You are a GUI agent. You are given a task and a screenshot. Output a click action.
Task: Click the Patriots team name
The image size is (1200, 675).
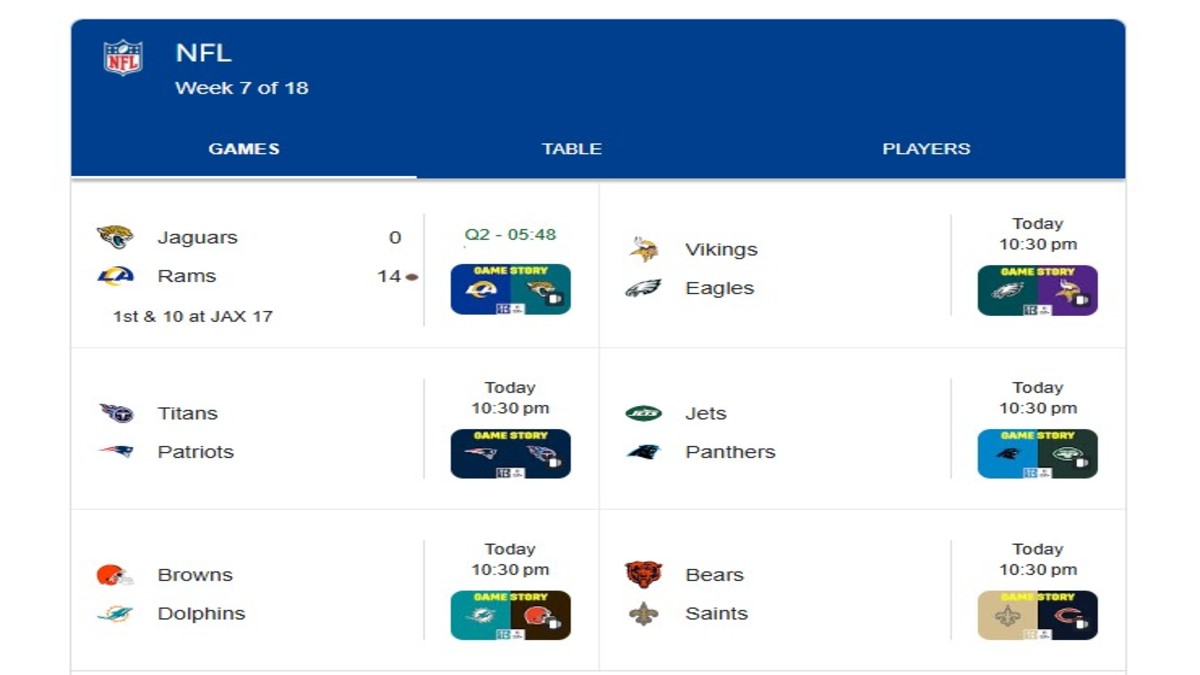(x=195, y=452)
